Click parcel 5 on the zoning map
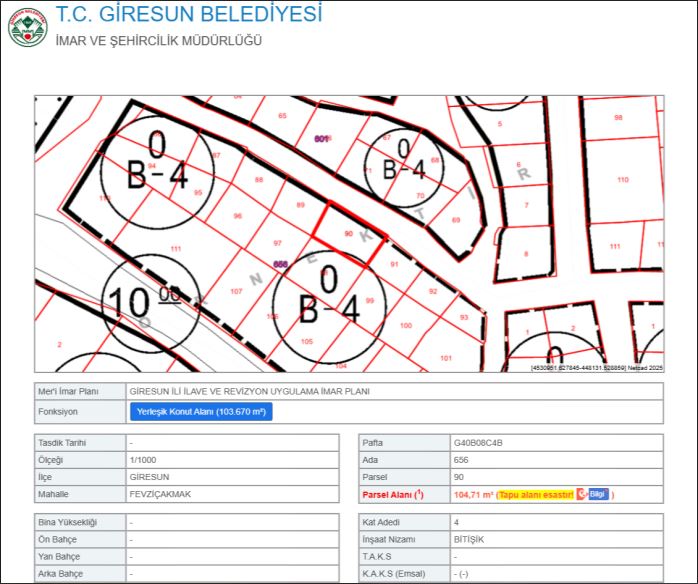 [x=500, y=124]
